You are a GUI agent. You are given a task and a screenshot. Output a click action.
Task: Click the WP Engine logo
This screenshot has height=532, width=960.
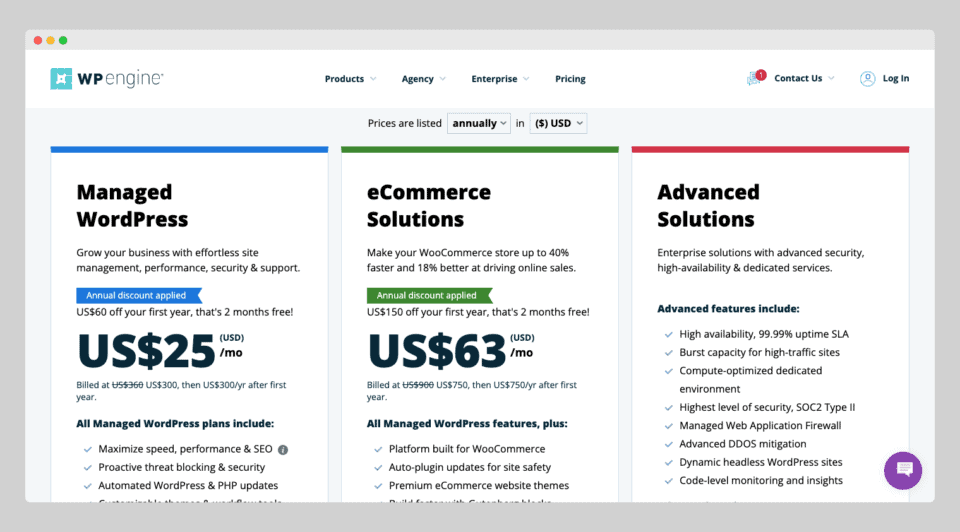point(107,78)
